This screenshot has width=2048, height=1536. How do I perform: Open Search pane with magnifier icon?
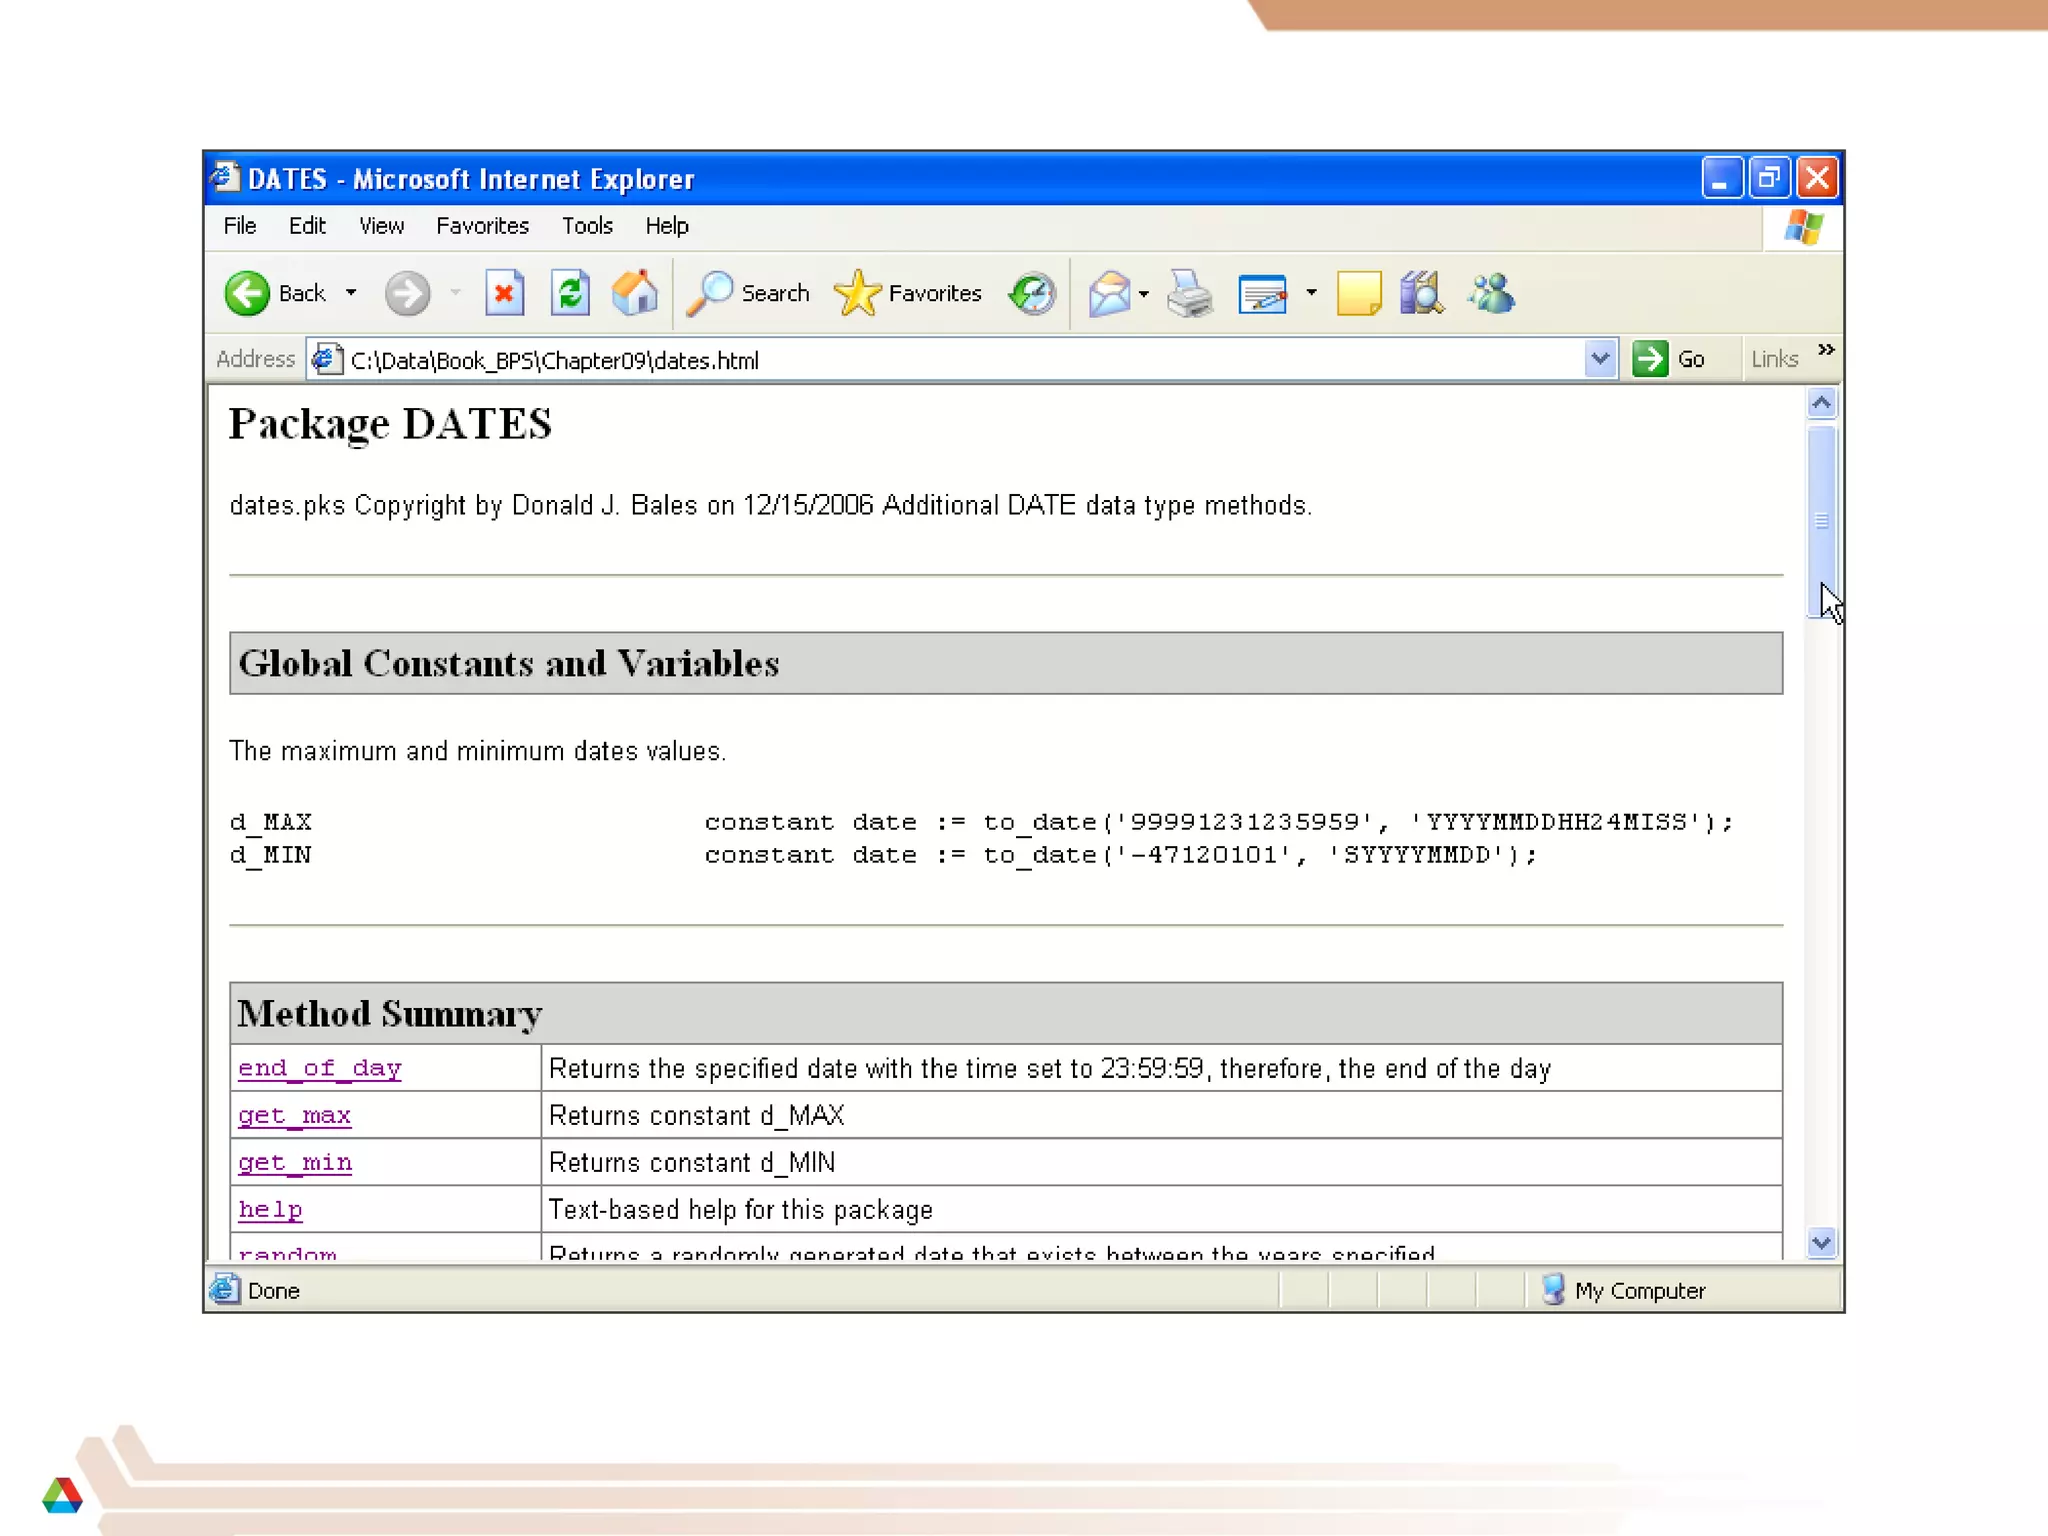[x=747, y=294]
